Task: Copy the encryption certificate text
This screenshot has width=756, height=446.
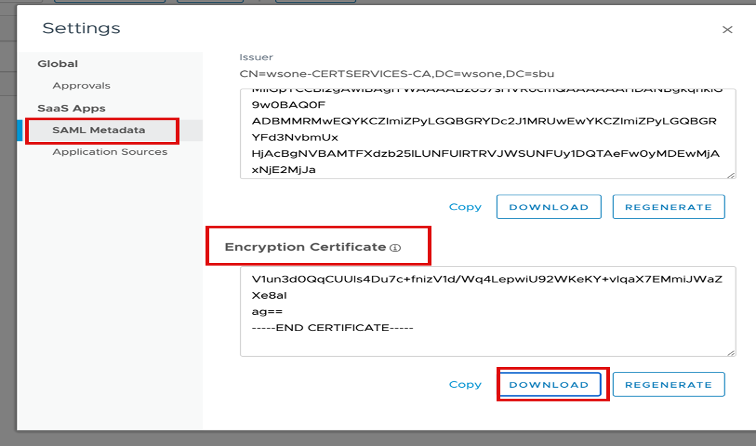Action: pyautogui.click(x=465, y=384)
